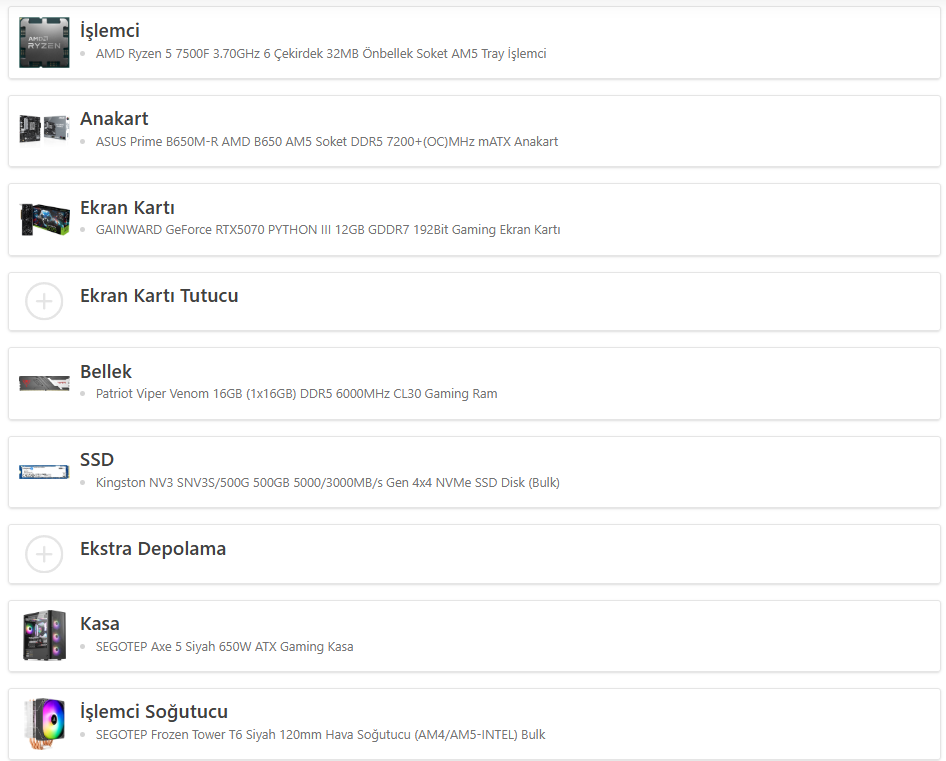This screenshot has width=946, height=761.
Task: Select the Ekran Kartı Tutucu heading
Action: point(159,295)
